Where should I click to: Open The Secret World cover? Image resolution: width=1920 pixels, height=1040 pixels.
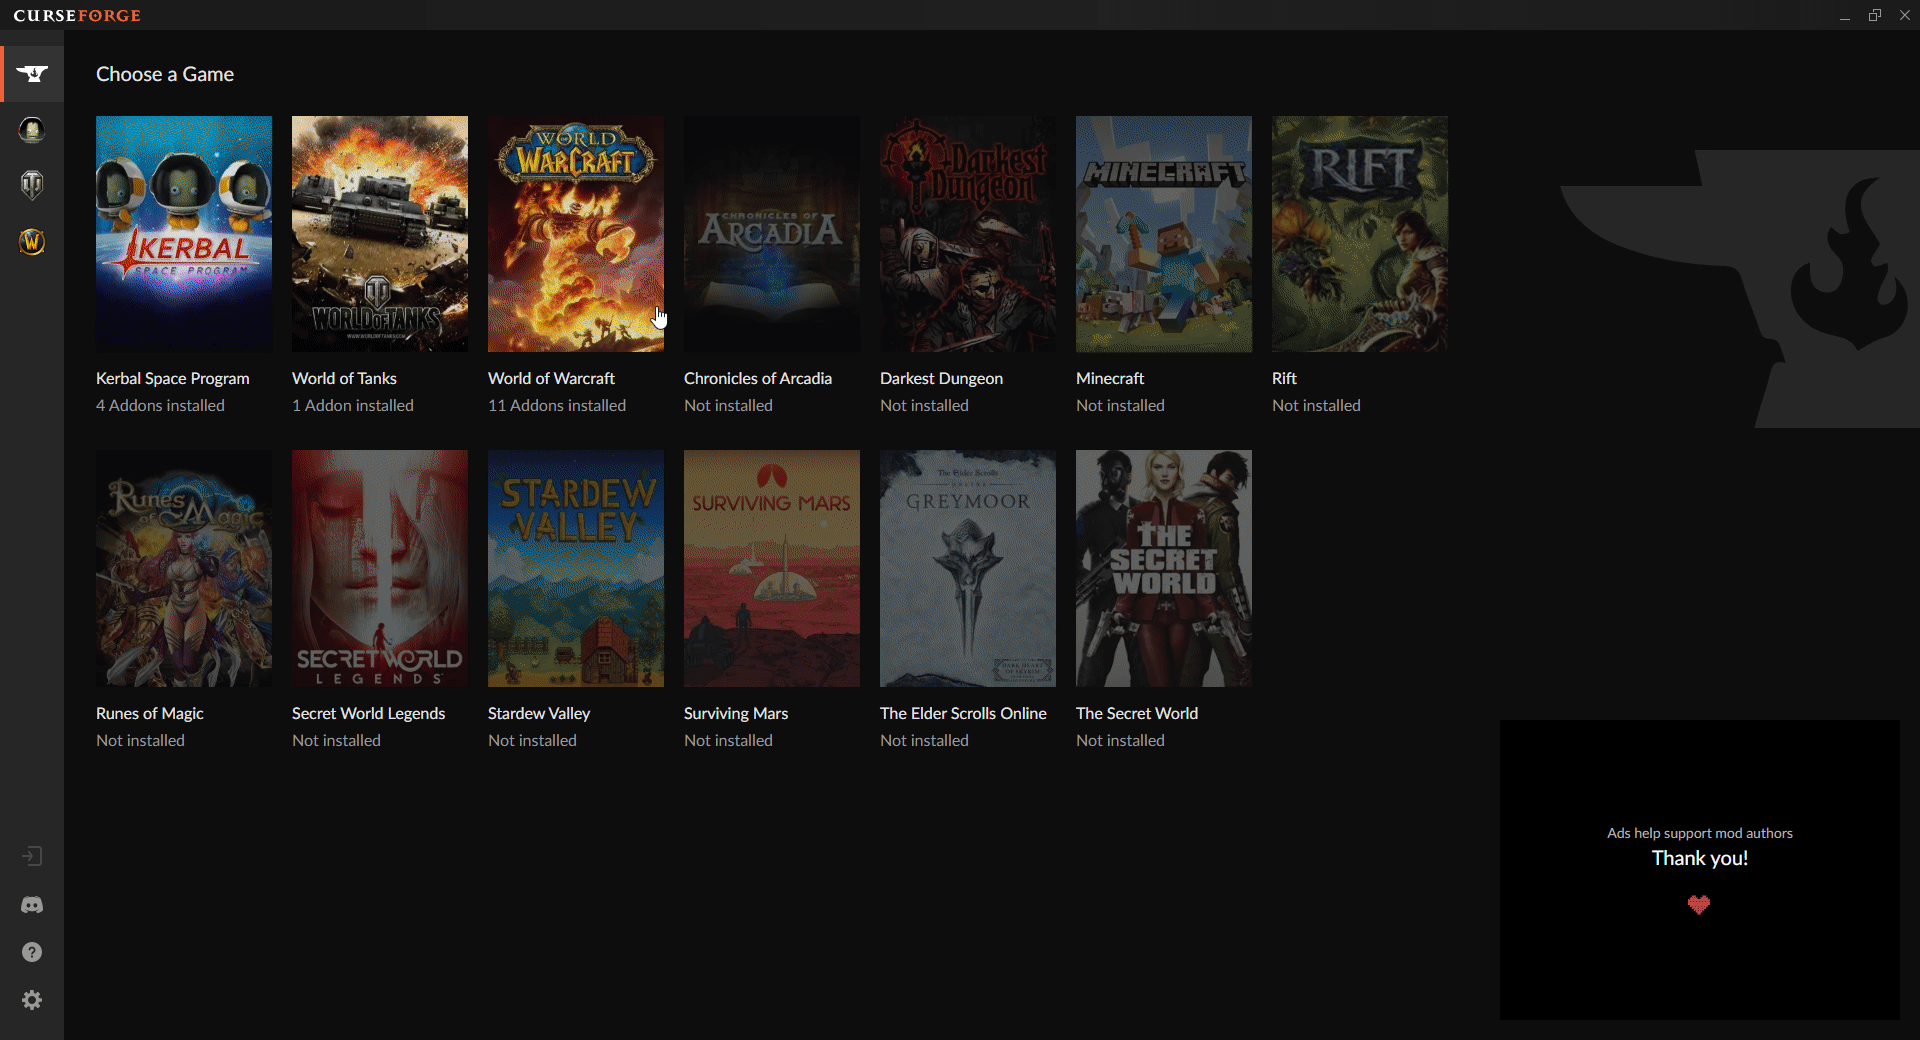coord(1164,568)
